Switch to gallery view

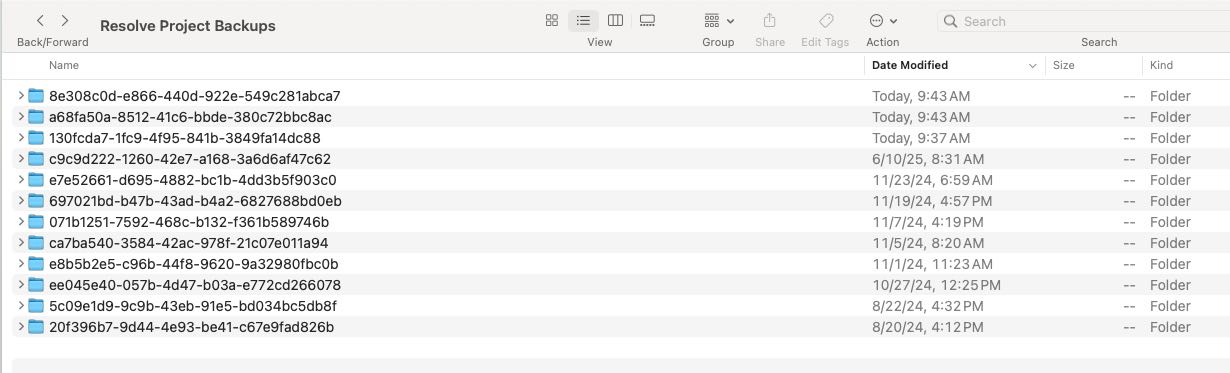[x=647, y=21]
